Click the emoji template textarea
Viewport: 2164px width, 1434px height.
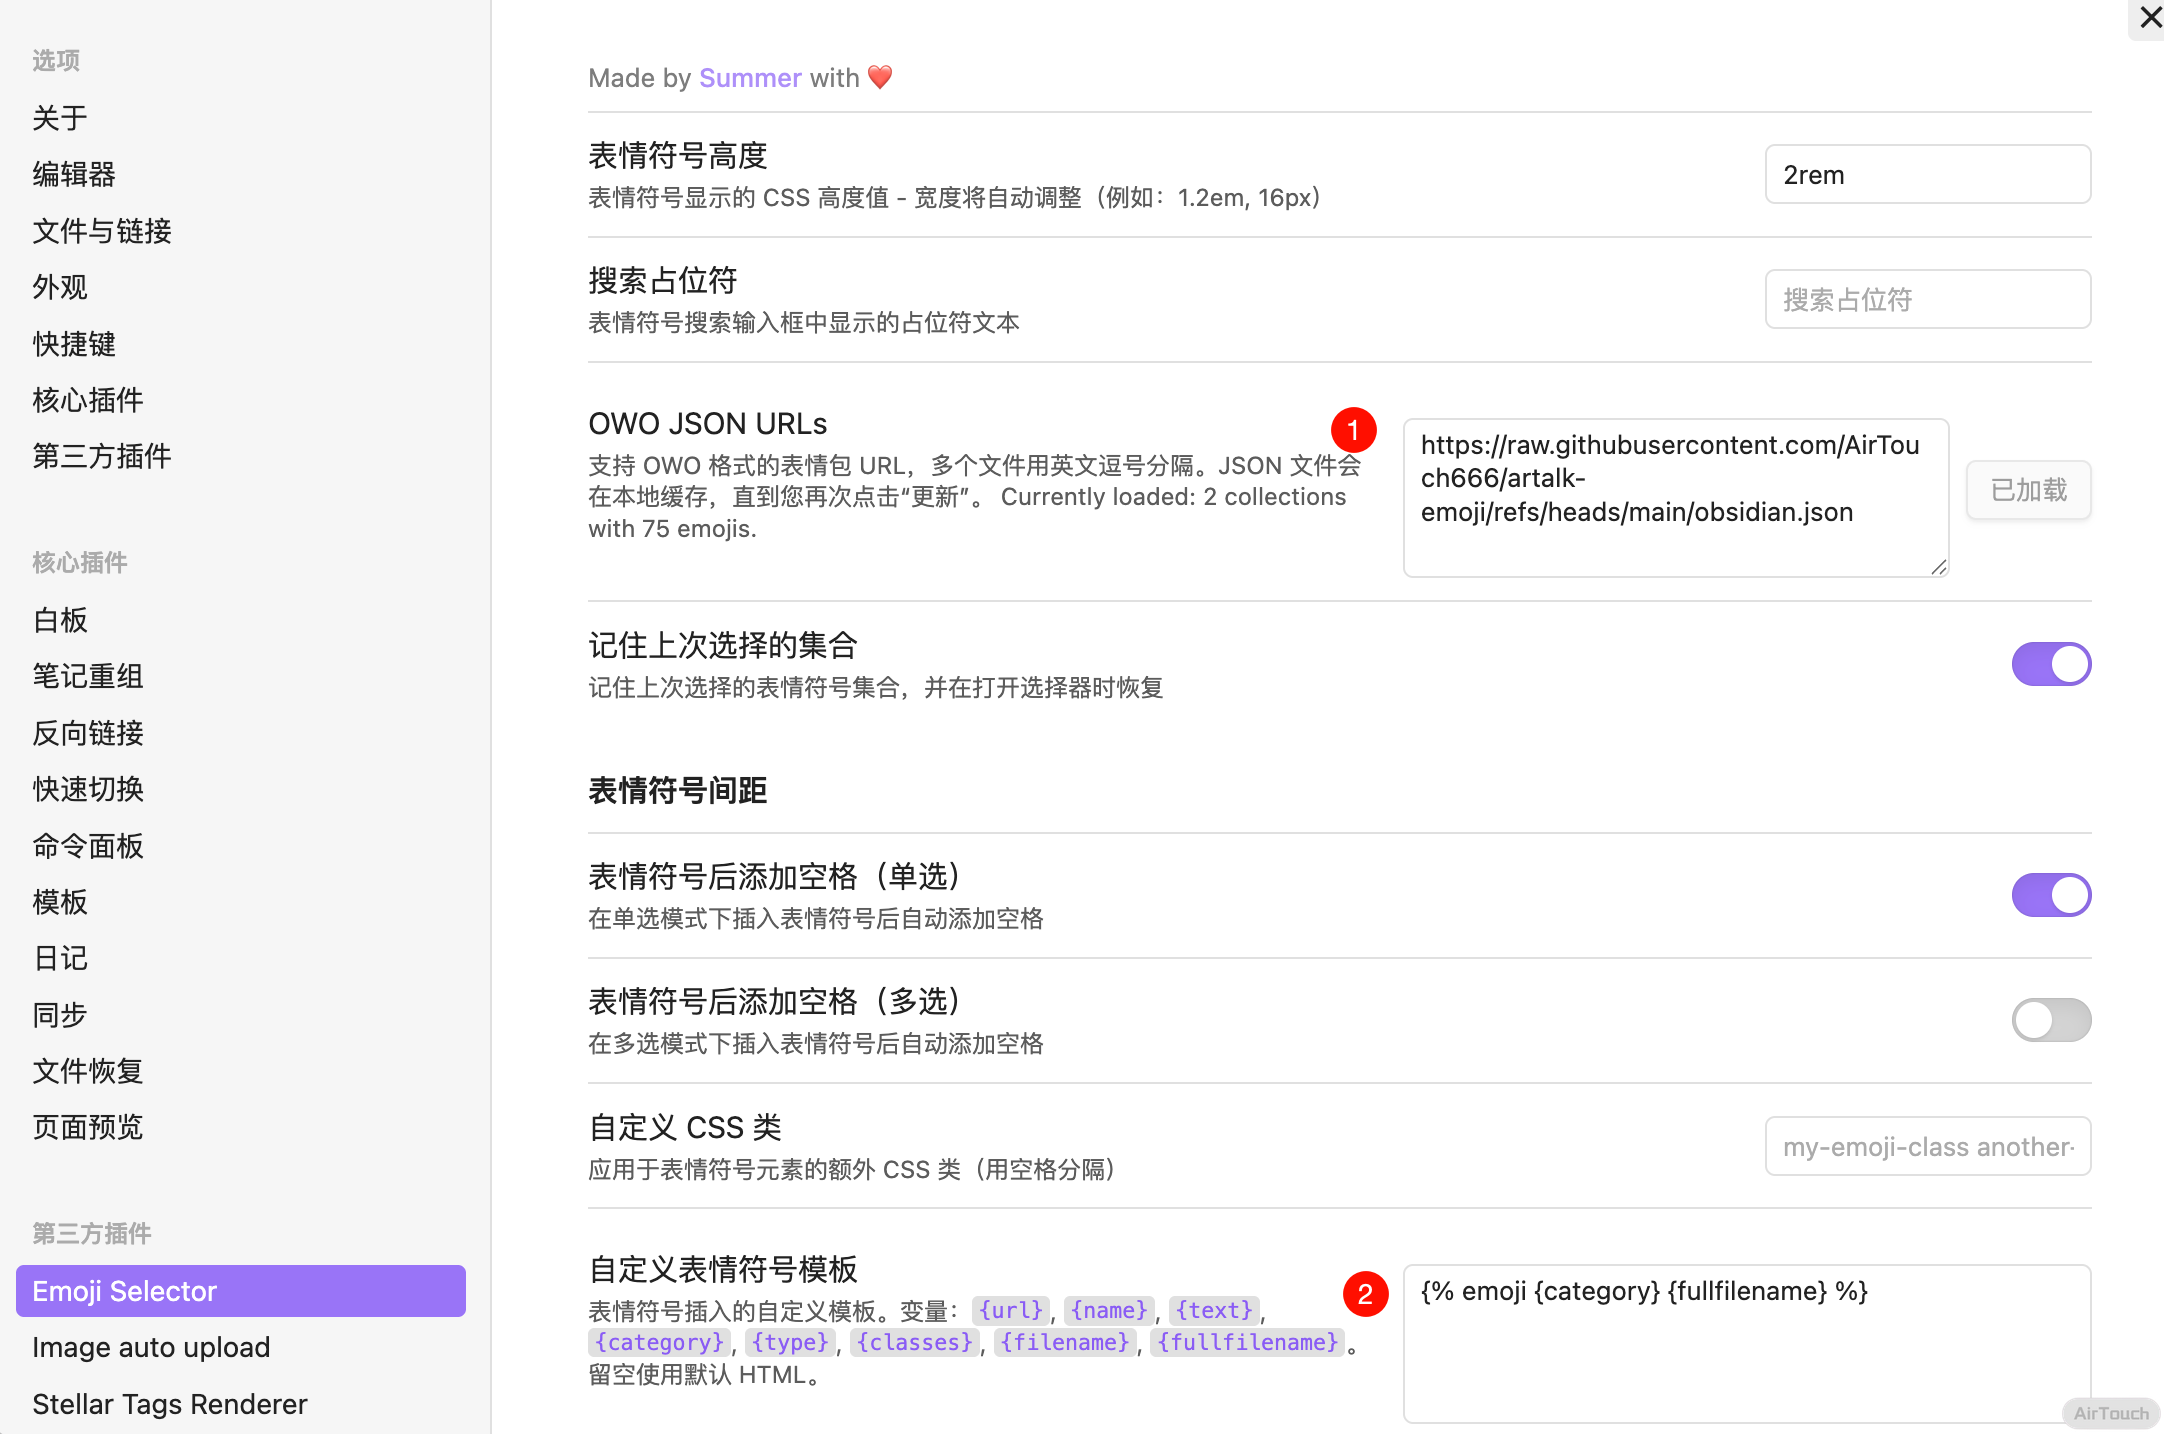pyautogui.click(x=1746, y=1342)
